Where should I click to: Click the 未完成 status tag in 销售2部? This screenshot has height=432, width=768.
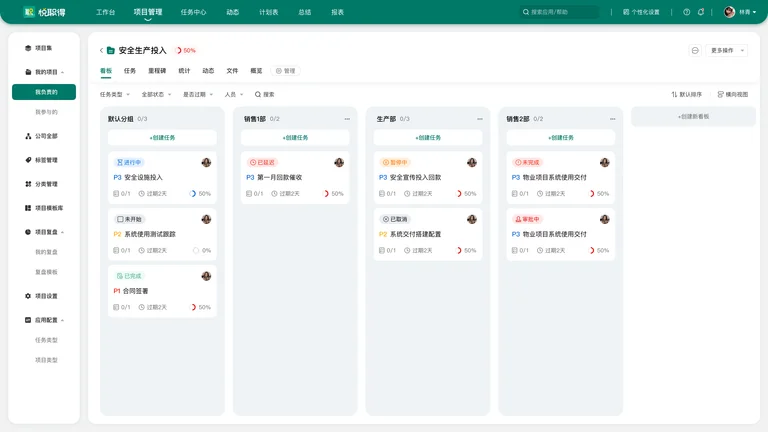click(x=528, y=163)
